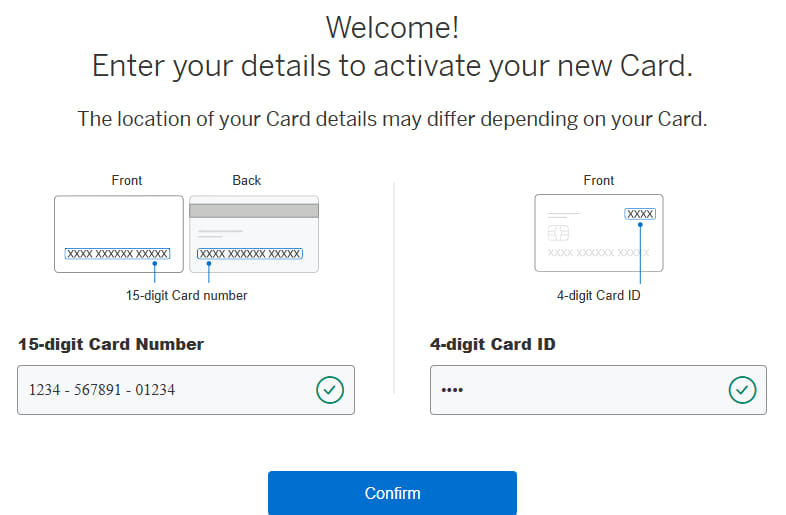
Task: Click the "15-digit Card number" caption under cards
Action: click(x=186, y=295)
